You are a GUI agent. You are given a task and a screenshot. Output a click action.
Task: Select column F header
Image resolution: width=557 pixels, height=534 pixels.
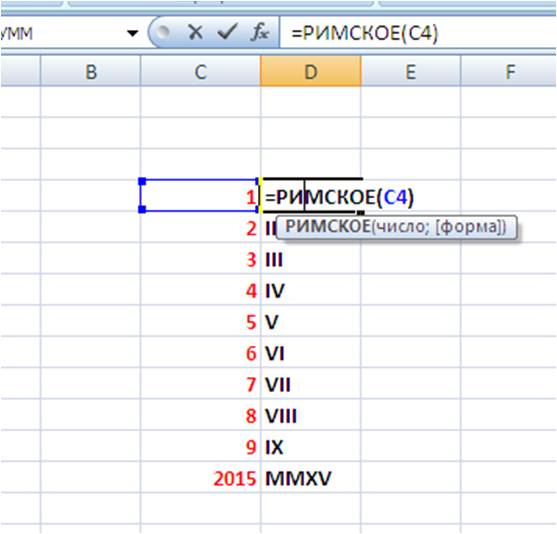(509, 71)
